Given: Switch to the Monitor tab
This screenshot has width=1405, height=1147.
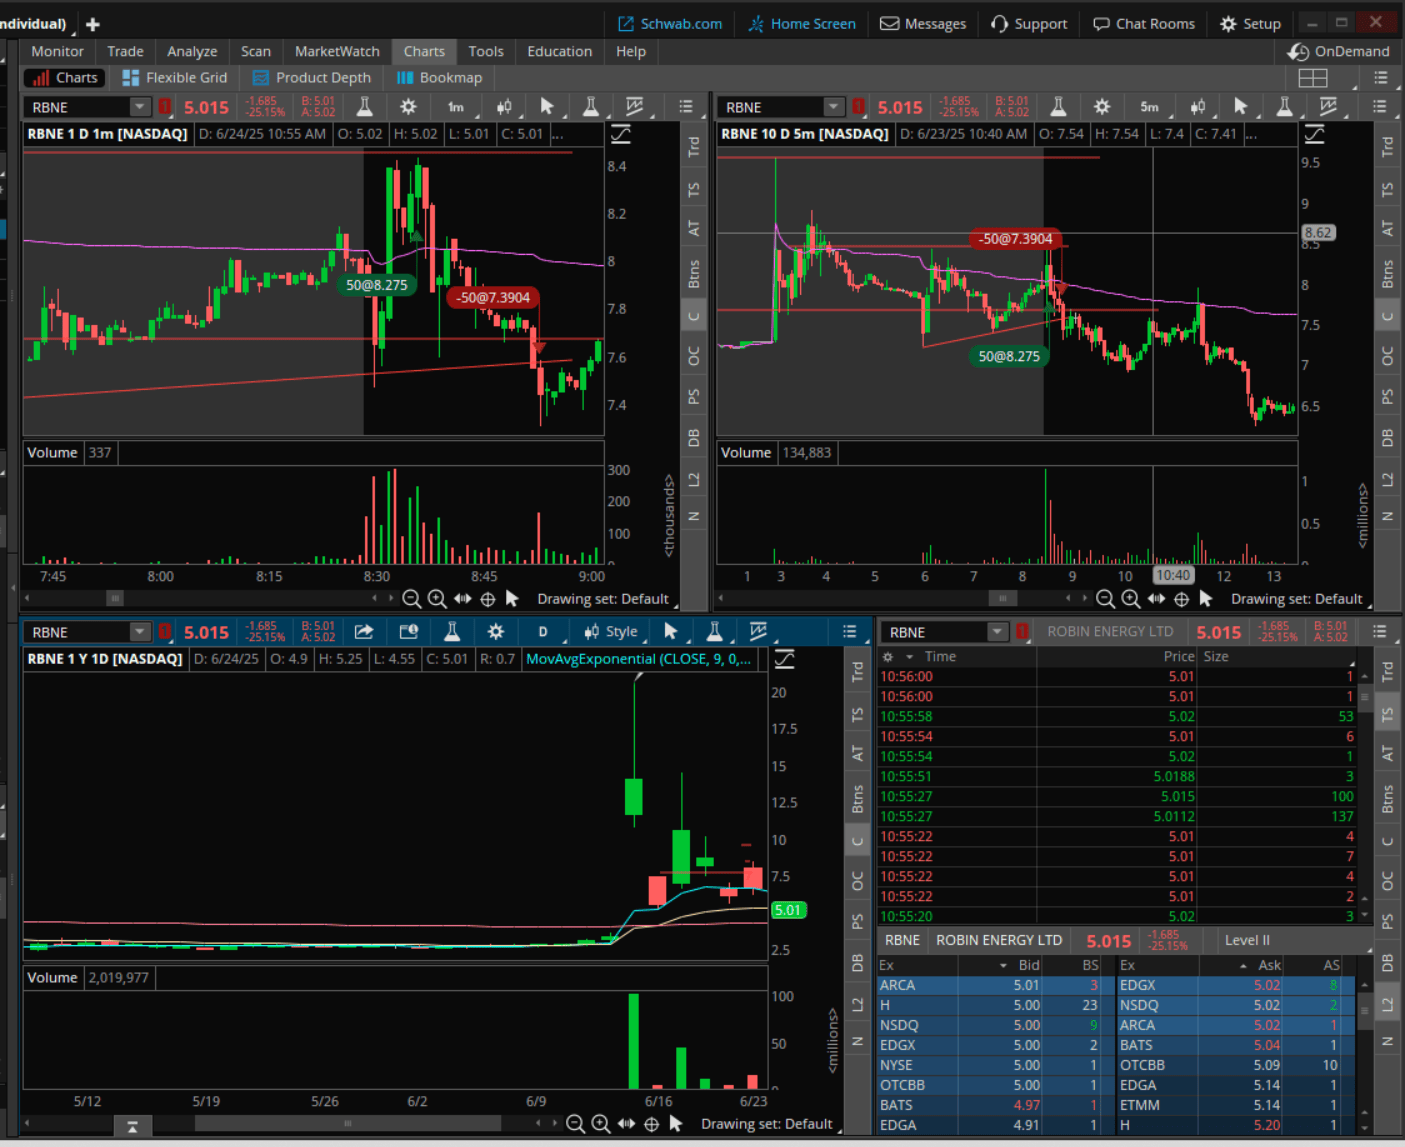Looking at the screenshot, I should pos(58,51).
